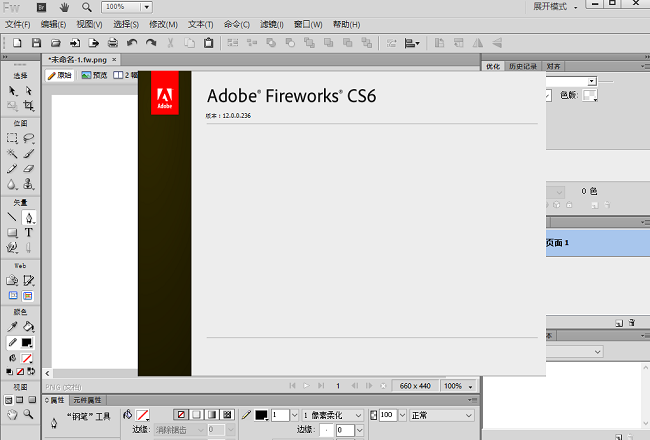Pick the Crop tool
The height and width of the screenshot is (440, 650).
(29, 105)
